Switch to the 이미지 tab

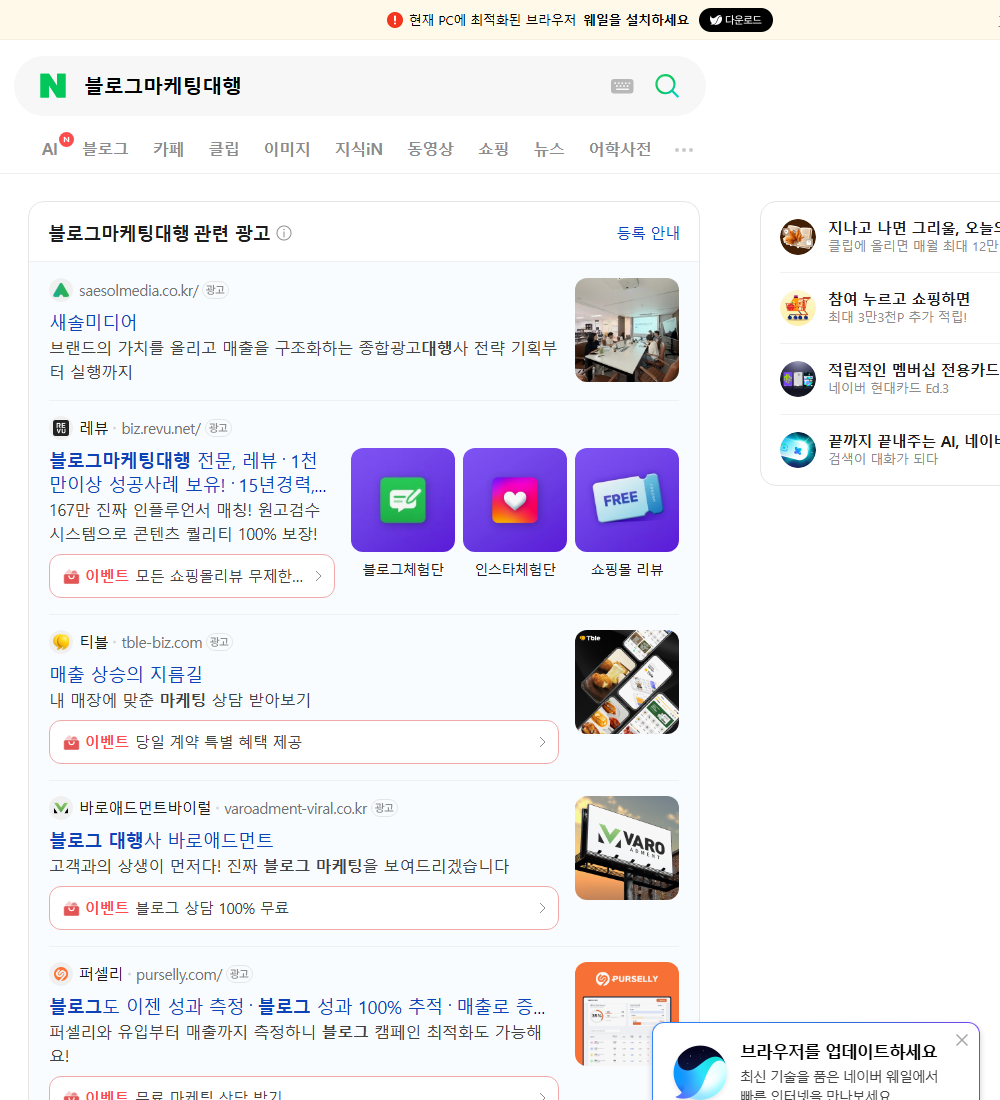[x=287, y=149]
